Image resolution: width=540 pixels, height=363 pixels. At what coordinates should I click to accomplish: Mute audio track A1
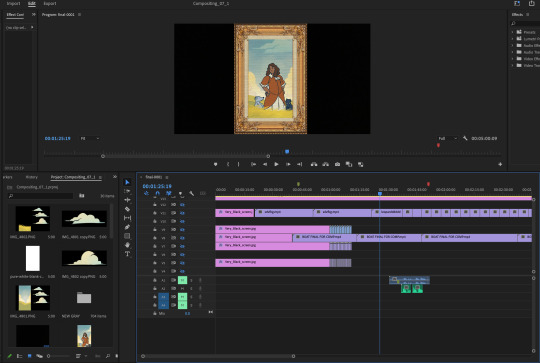click(x=182, y=280)
